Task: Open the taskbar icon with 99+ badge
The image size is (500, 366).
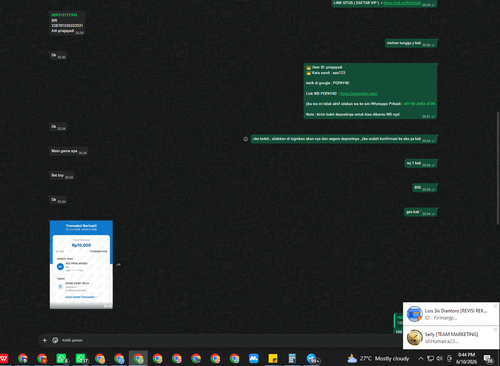Action: click(312, 359)
